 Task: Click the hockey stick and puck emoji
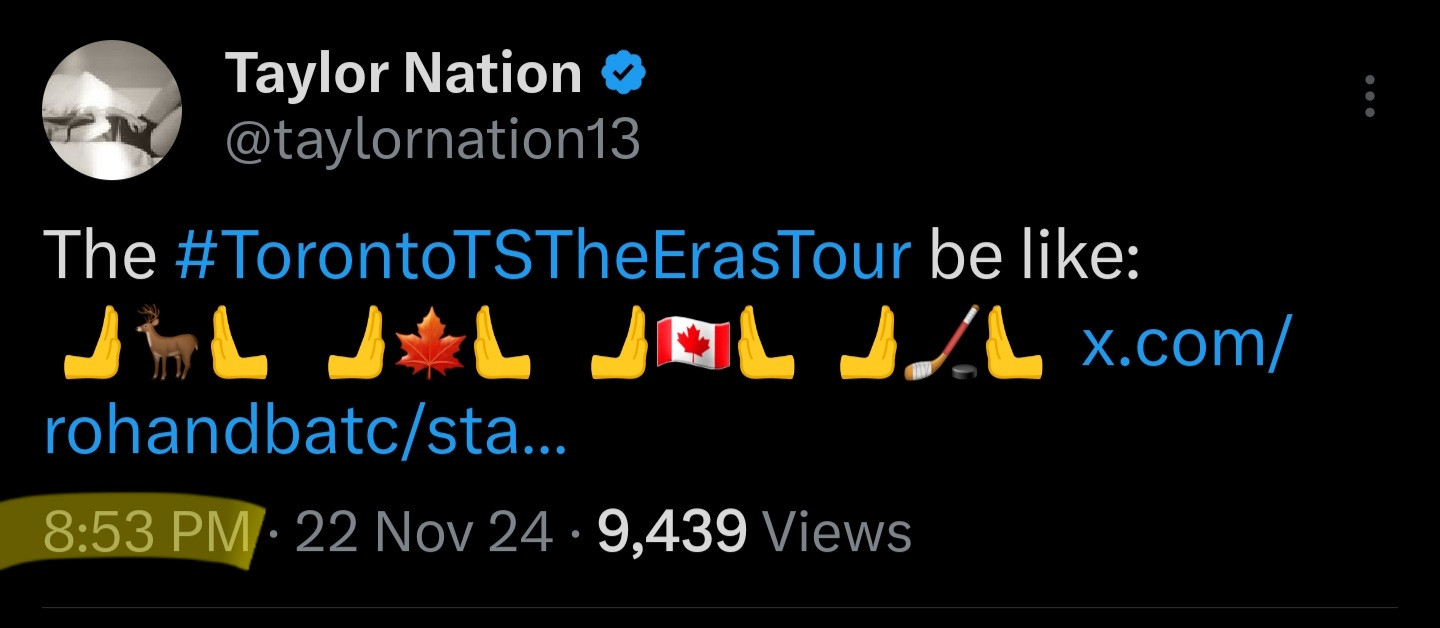pos(940,343)
